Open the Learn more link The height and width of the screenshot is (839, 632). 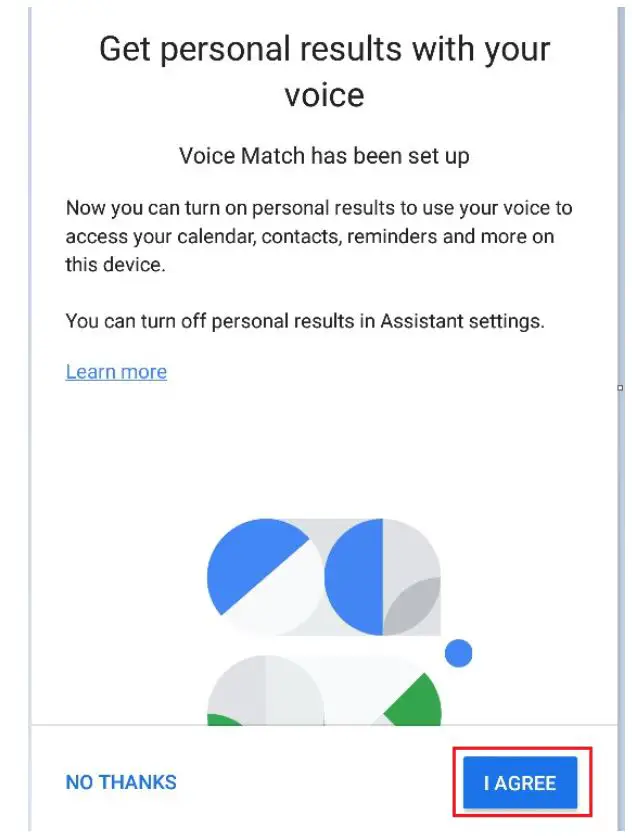tap(116, 372)
